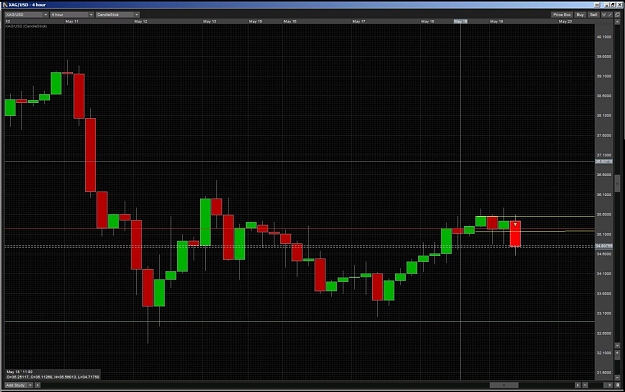The height and width of the screenshot is (392, 625).
Task: Click the May 17 date label
Action: [x=359, y=22]
